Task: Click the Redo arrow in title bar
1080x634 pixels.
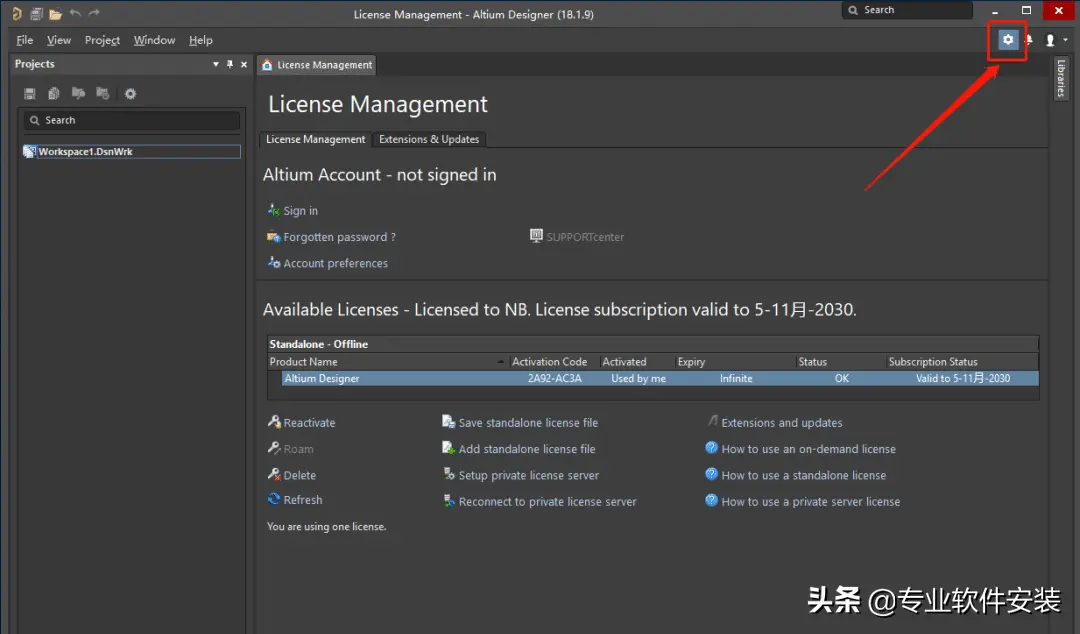Action: point(94,13)
